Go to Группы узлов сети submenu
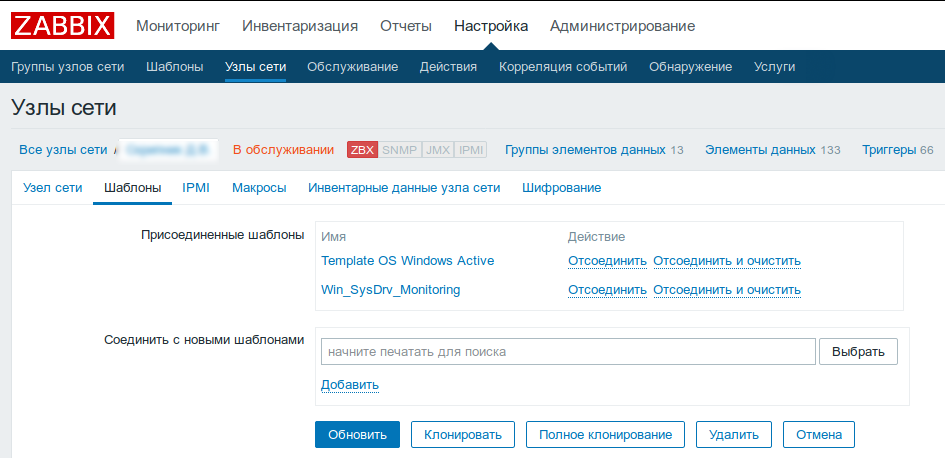This screenshot has width=945, height=458. pyautogui.click(x=68, y=67)
